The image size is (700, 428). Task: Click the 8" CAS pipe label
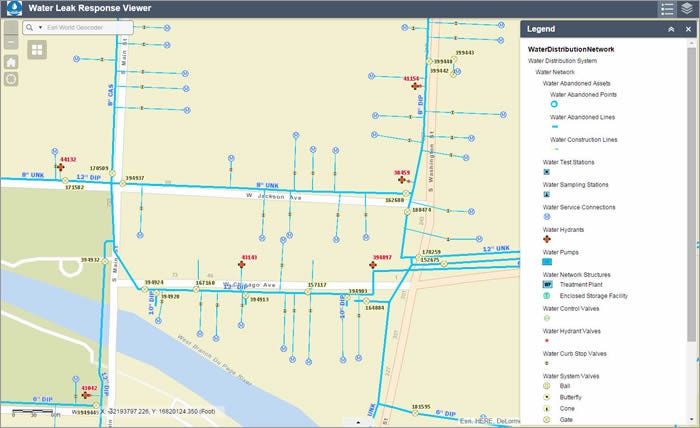[110, 95]
